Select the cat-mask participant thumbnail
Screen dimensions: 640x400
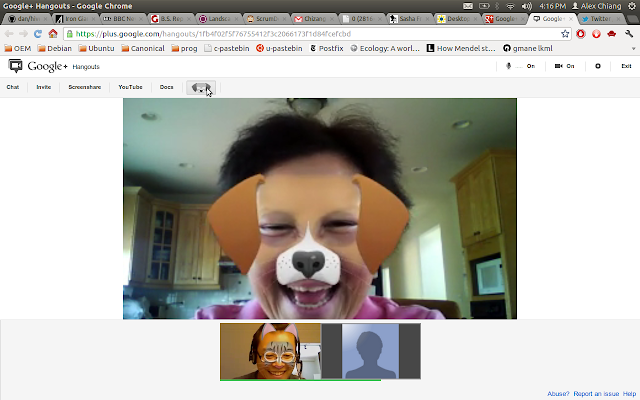[270, 351]
